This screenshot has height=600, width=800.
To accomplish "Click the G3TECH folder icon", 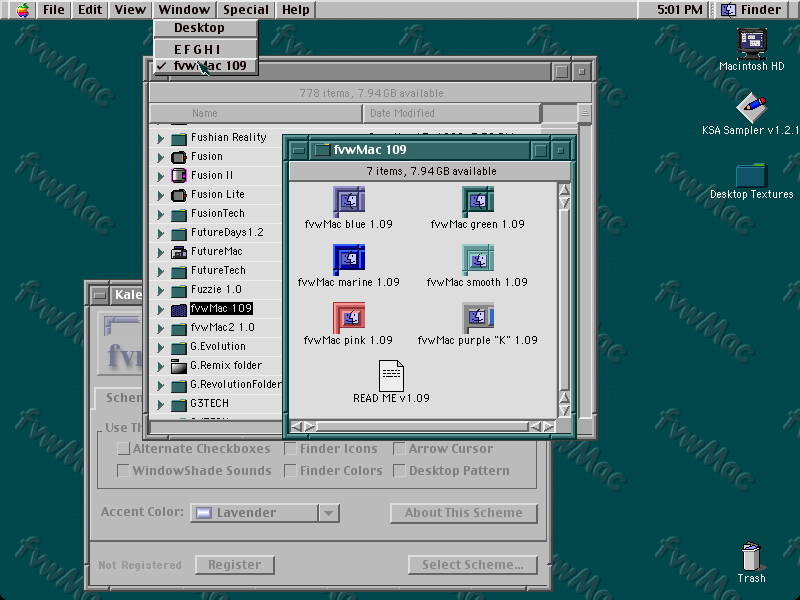I will pos(179,404).
